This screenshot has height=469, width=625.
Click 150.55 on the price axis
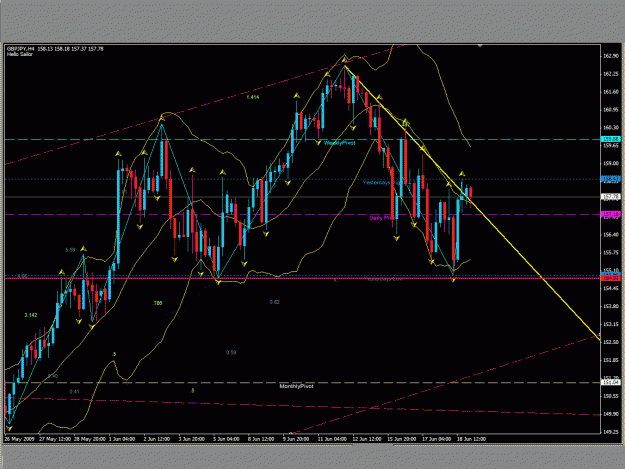coord(611,396)
